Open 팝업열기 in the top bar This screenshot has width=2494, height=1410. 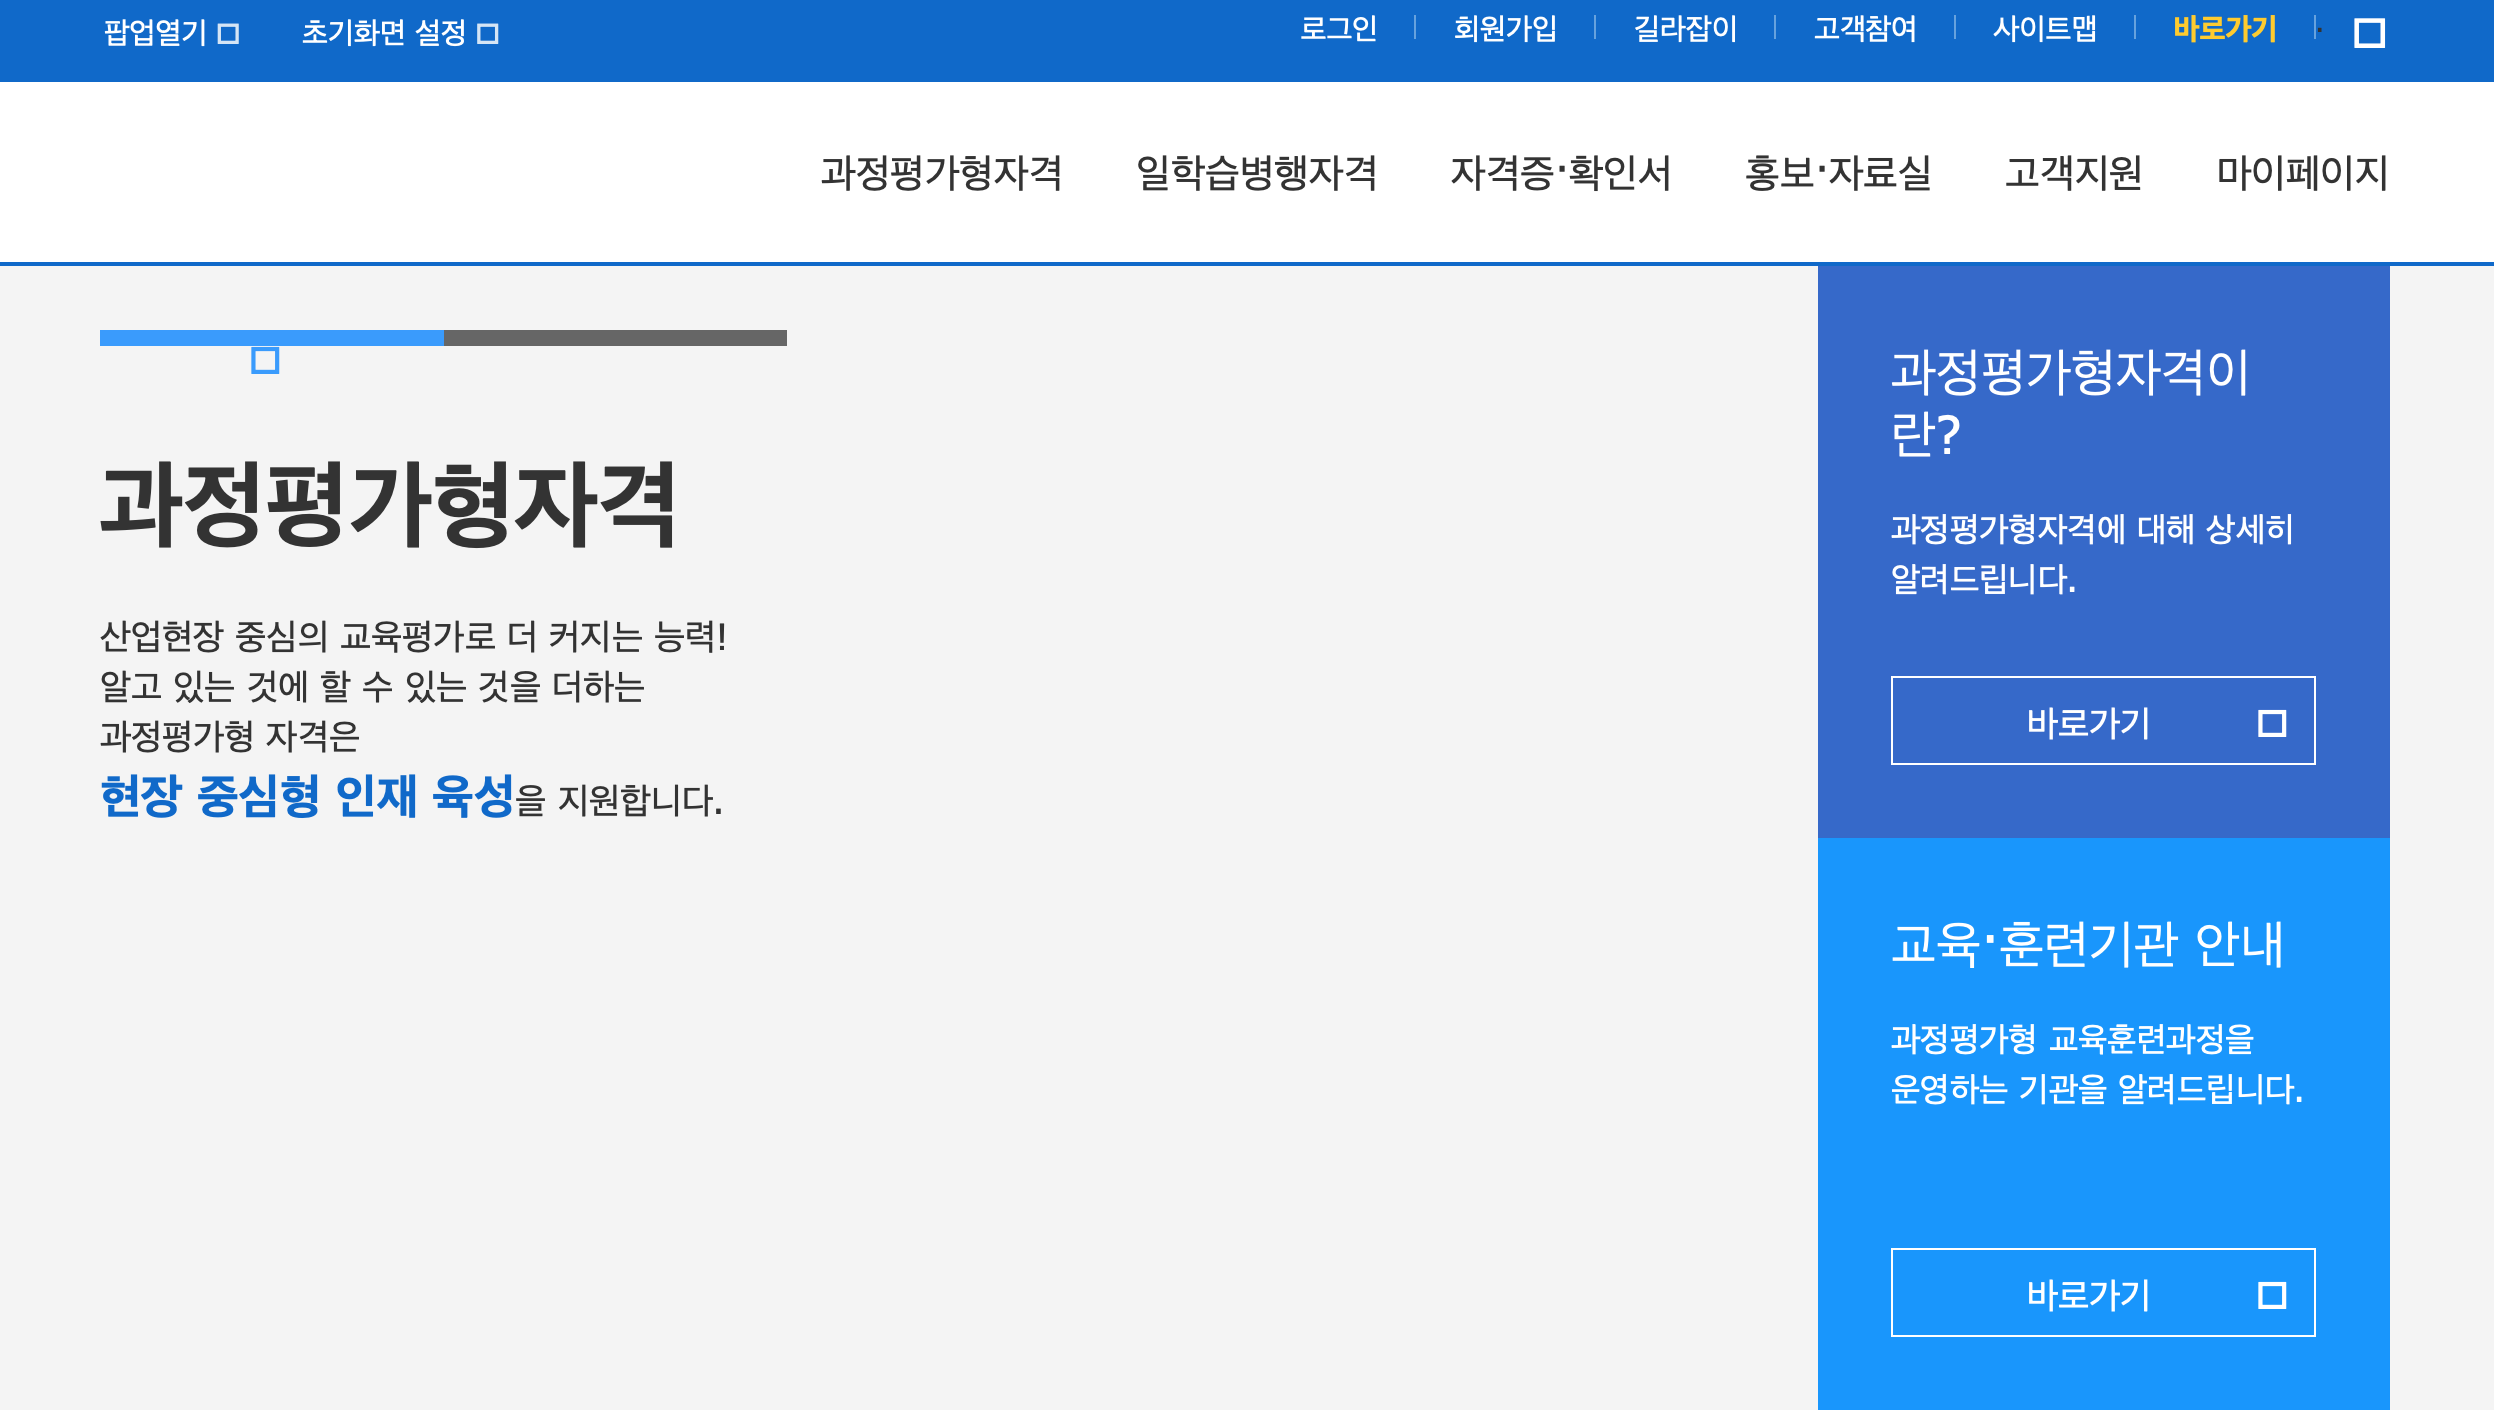point(156,33)
